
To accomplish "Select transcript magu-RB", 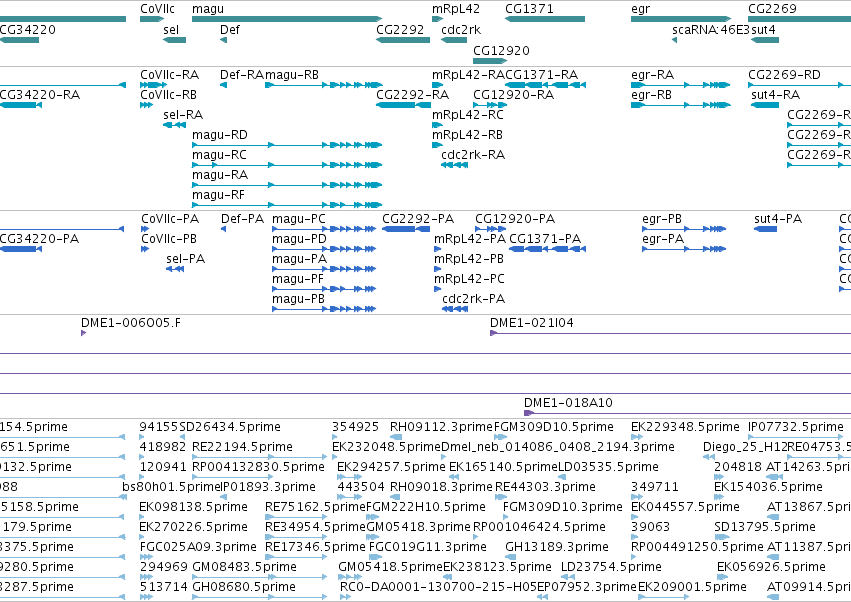I will click(323, 85).
